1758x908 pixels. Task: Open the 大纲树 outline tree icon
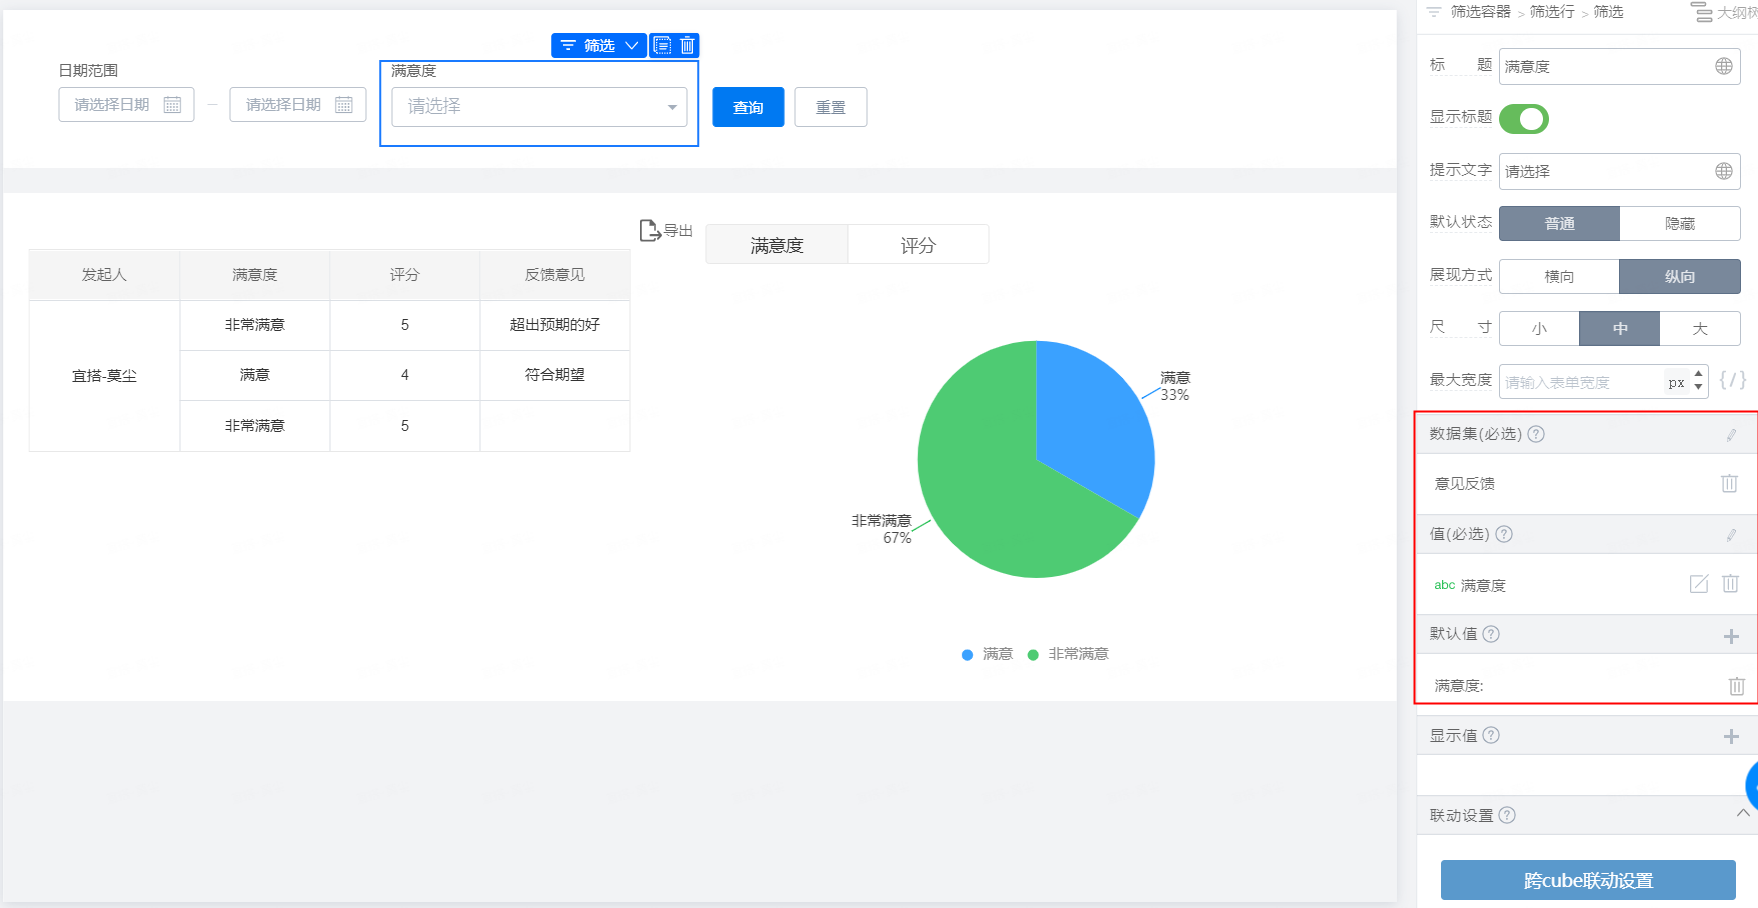coord(1701,12)
